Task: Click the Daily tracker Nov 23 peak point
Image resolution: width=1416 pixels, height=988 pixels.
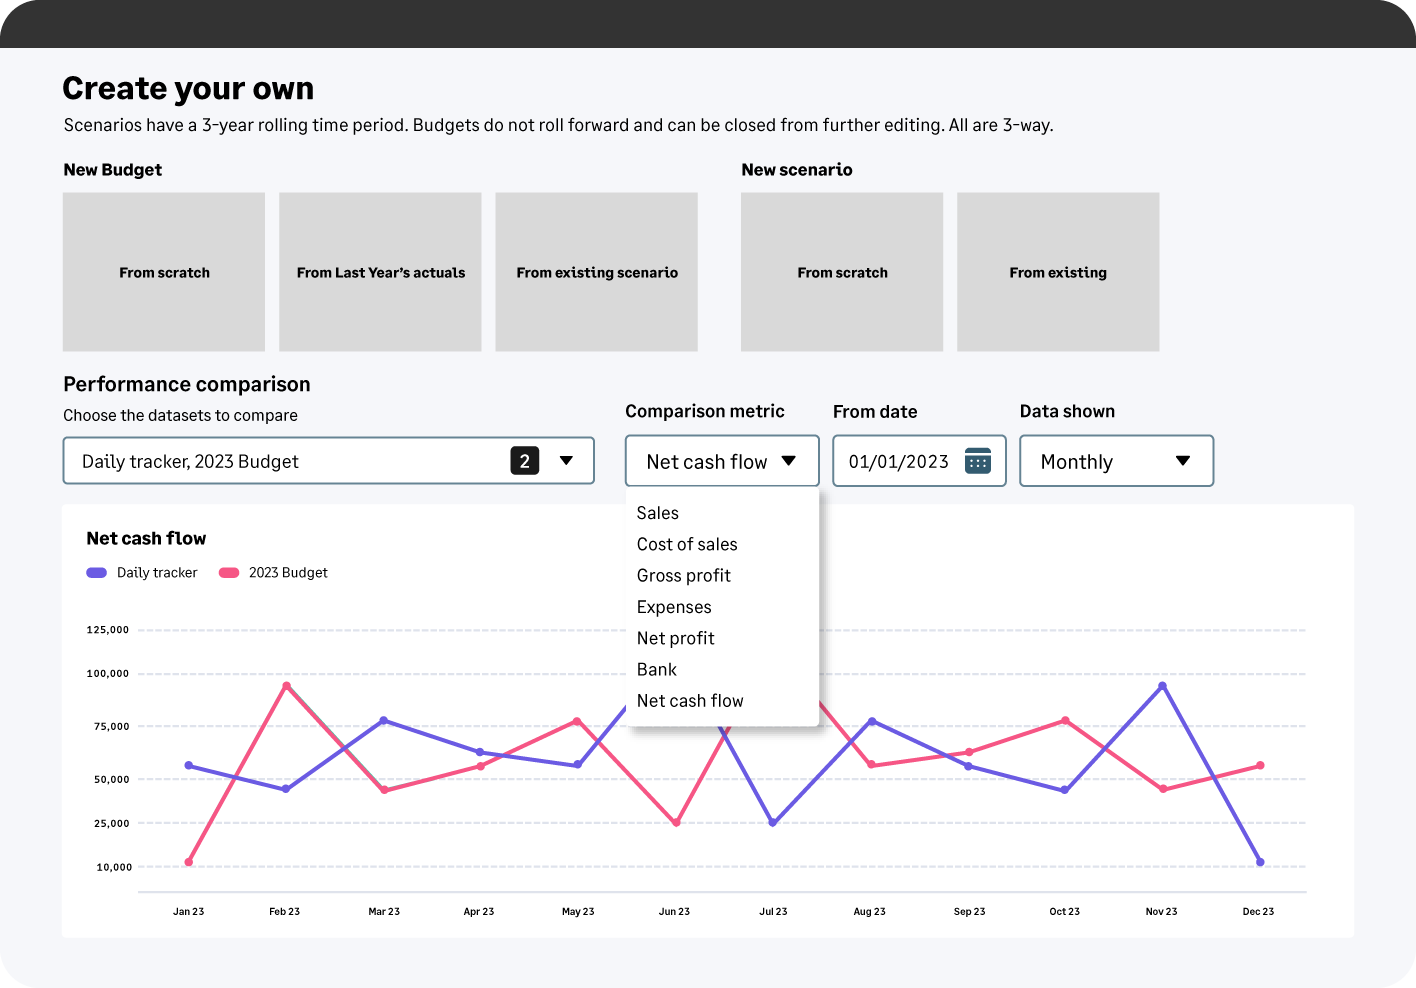Action: coord(1162,686)
